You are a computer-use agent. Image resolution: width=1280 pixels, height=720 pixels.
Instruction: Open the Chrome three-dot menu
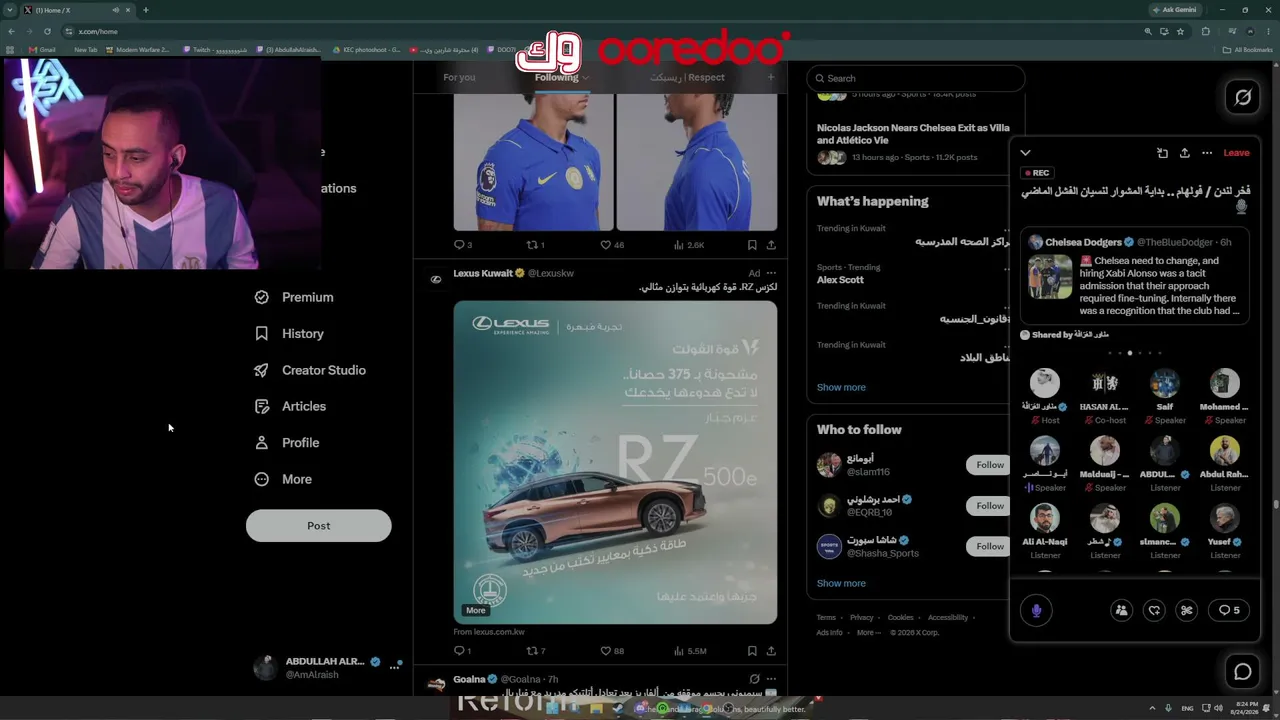point(1268,31)
